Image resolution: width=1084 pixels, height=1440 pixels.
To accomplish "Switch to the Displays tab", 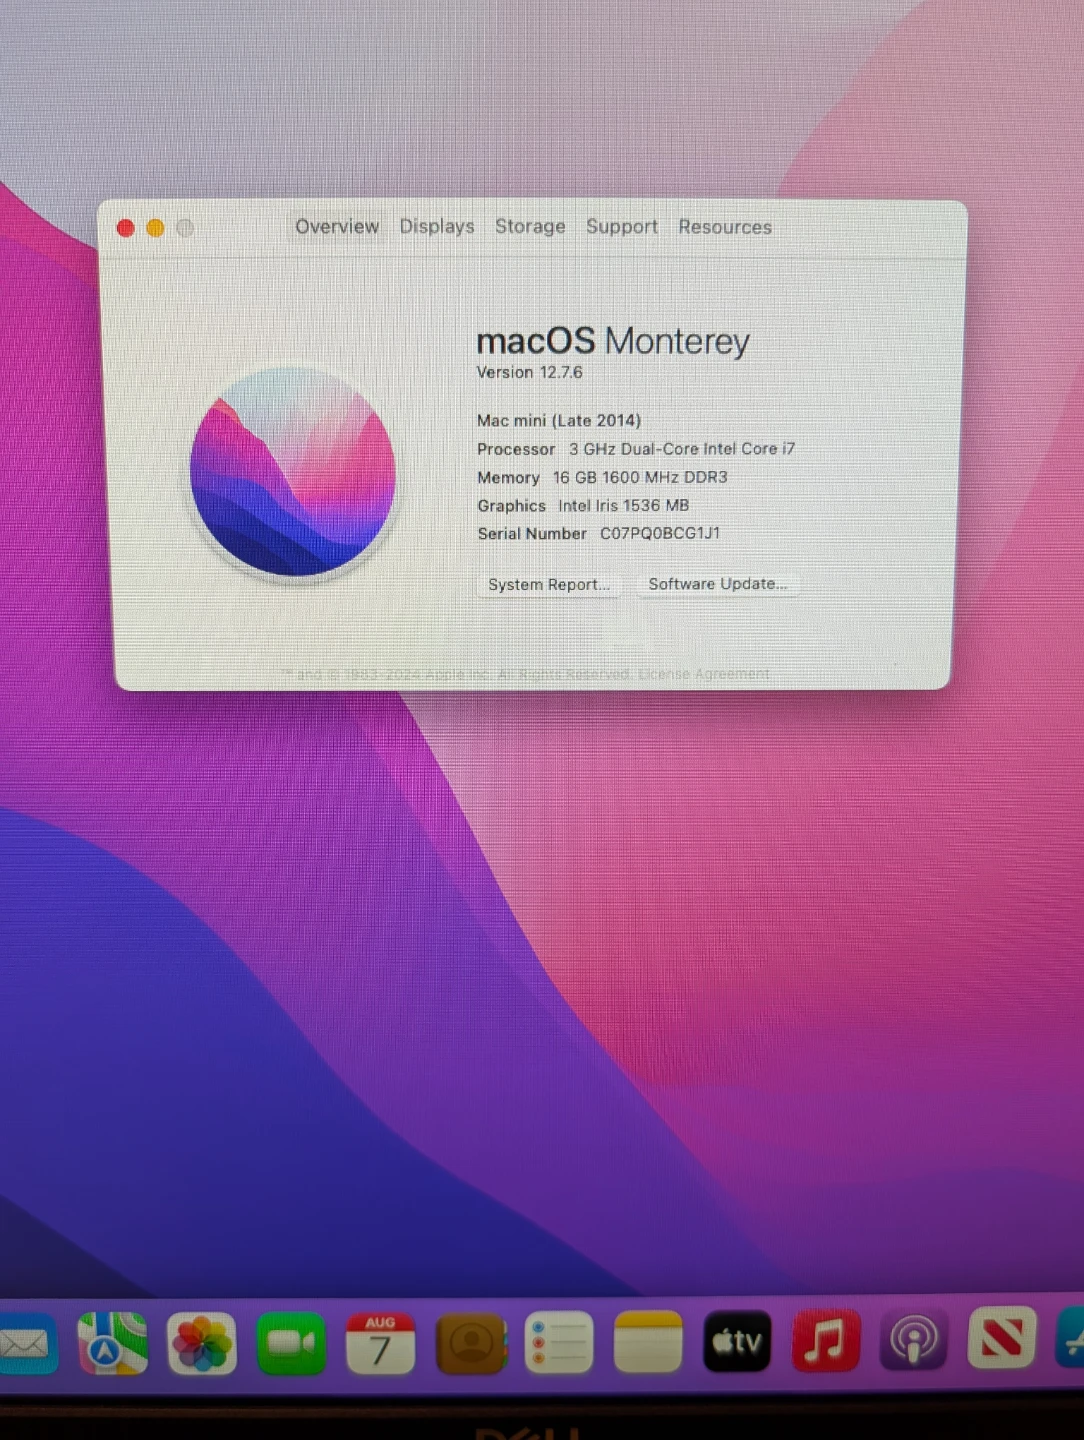I will click(x=437, y=227).
